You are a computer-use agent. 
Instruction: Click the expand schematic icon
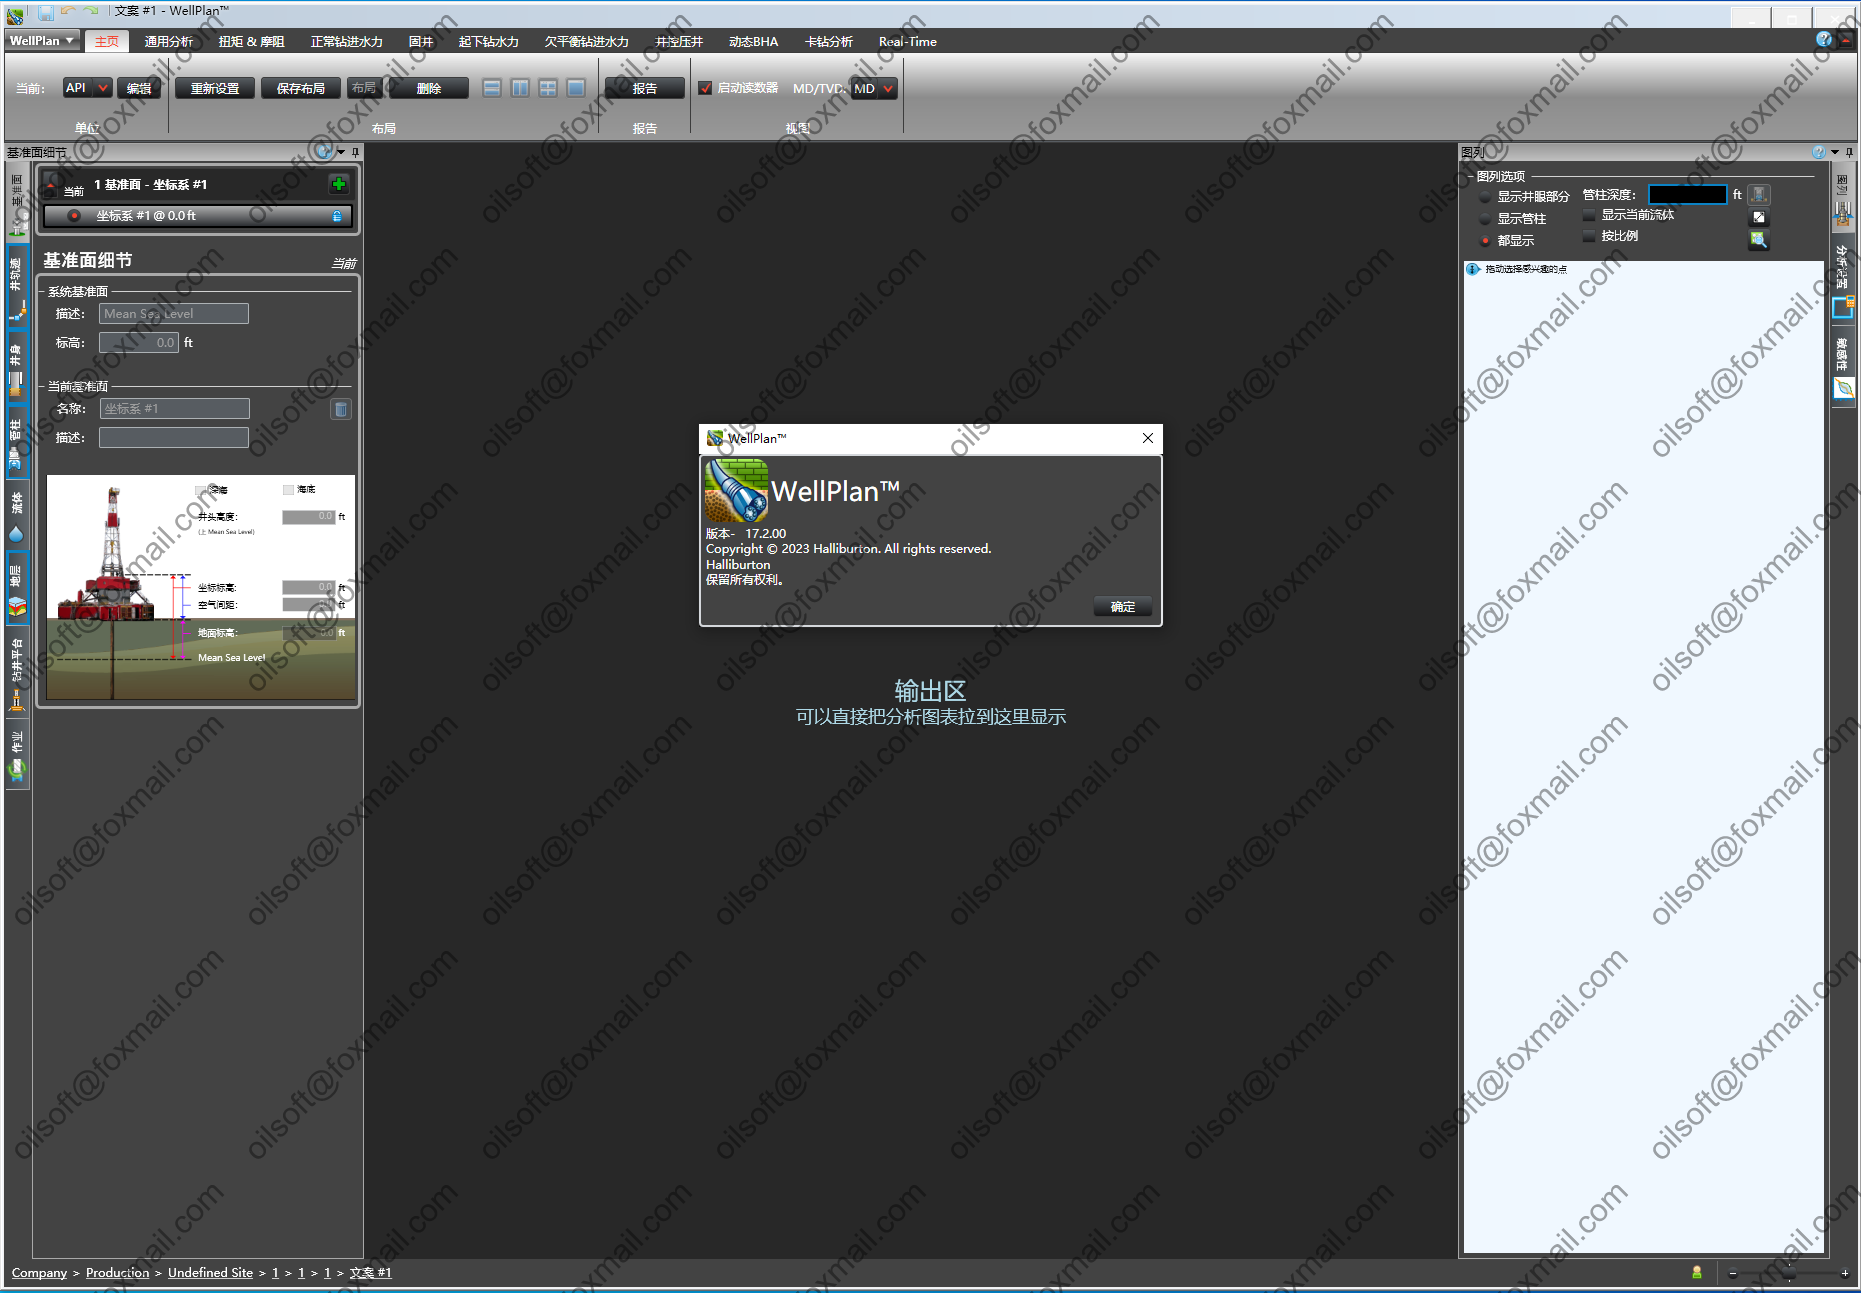click(1759, 217)
